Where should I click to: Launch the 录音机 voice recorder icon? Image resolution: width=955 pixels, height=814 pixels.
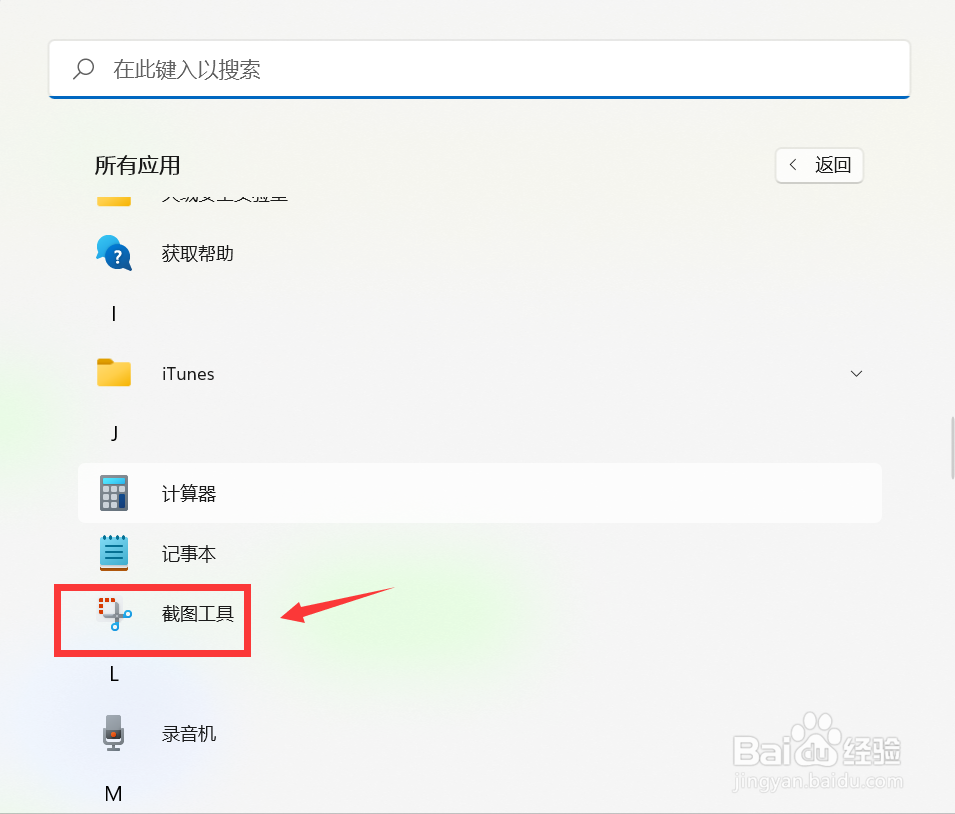point(113,733)
